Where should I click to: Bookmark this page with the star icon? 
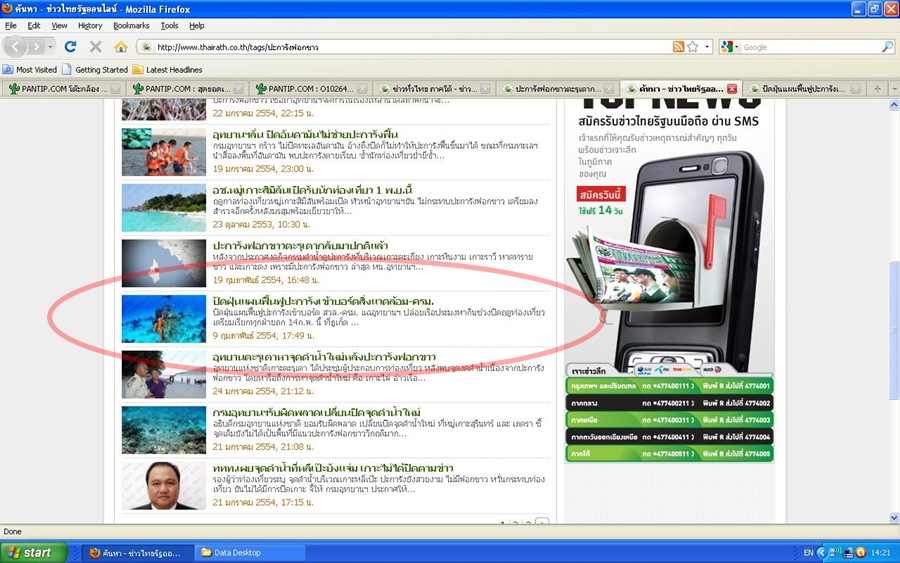click(x=693, y=47)
